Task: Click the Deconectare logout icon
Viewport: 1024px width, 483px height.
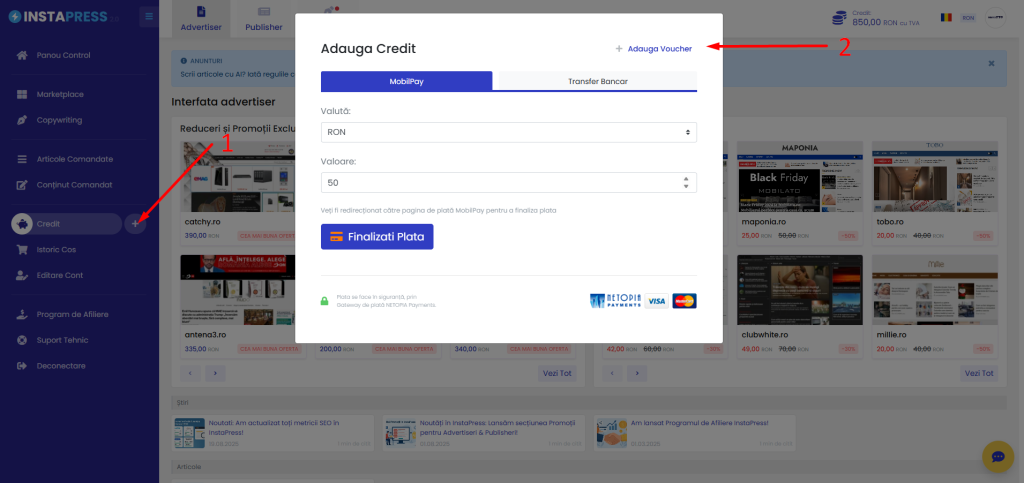Action: pos(22,366)
